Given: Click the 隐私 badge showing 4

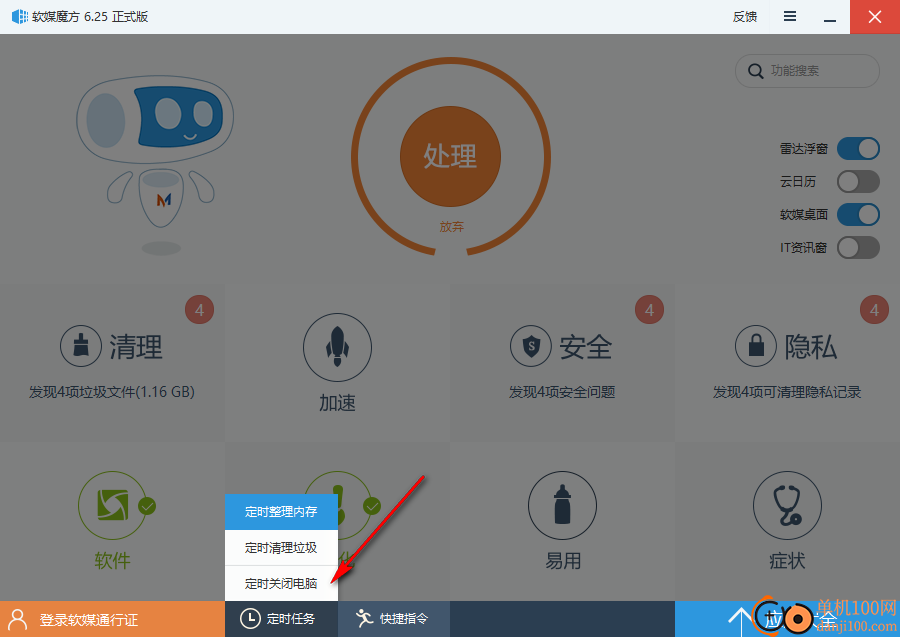Looking at the screenshot, I should pyautogui.click(x=874, y=310).
